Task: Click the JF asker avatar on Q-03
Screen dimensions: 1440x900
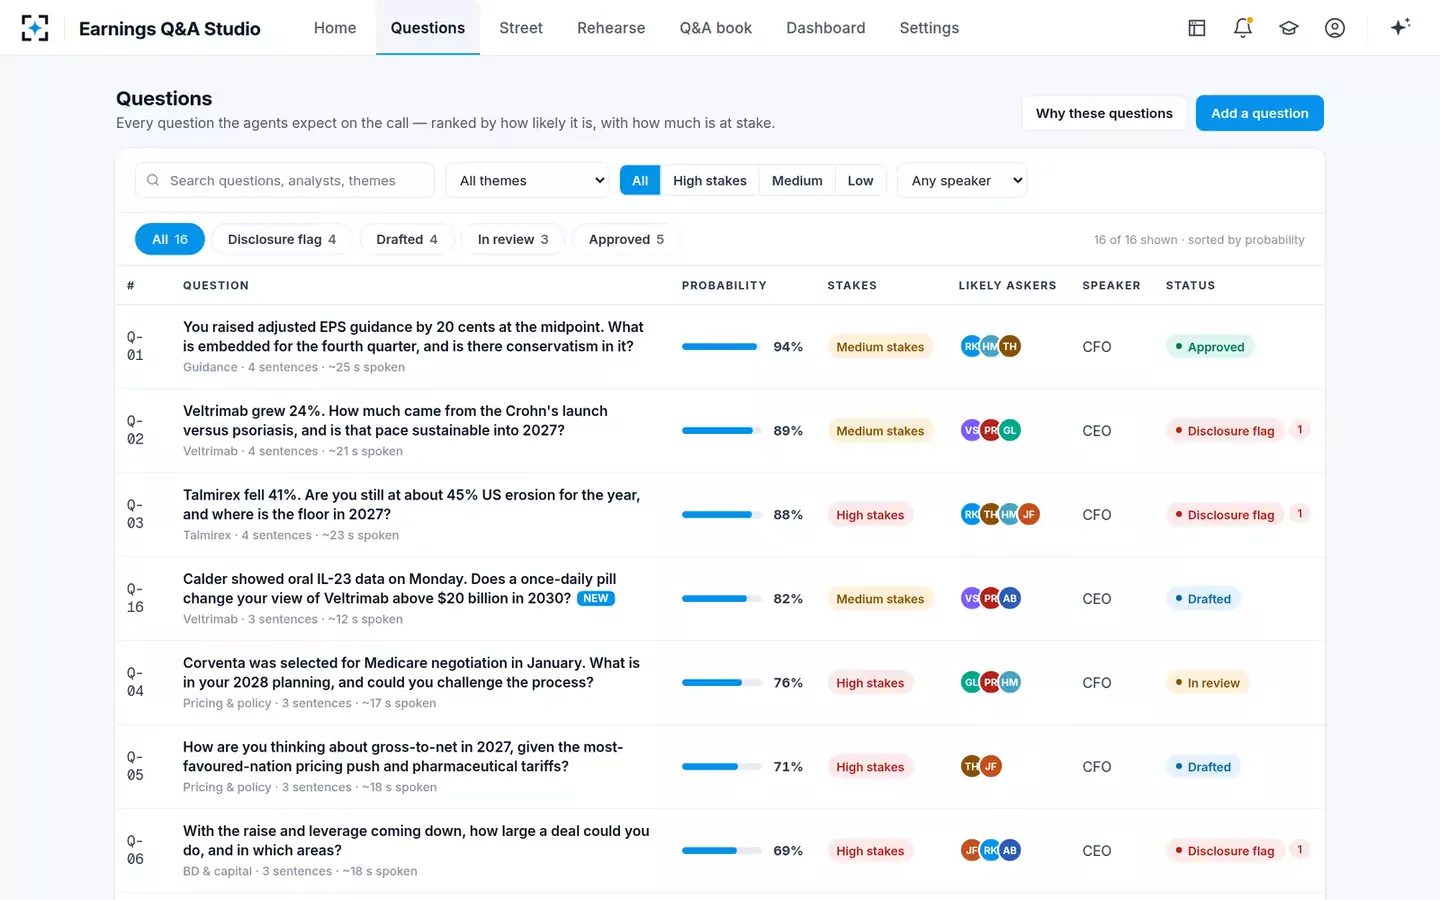Action: (1029, 515)
